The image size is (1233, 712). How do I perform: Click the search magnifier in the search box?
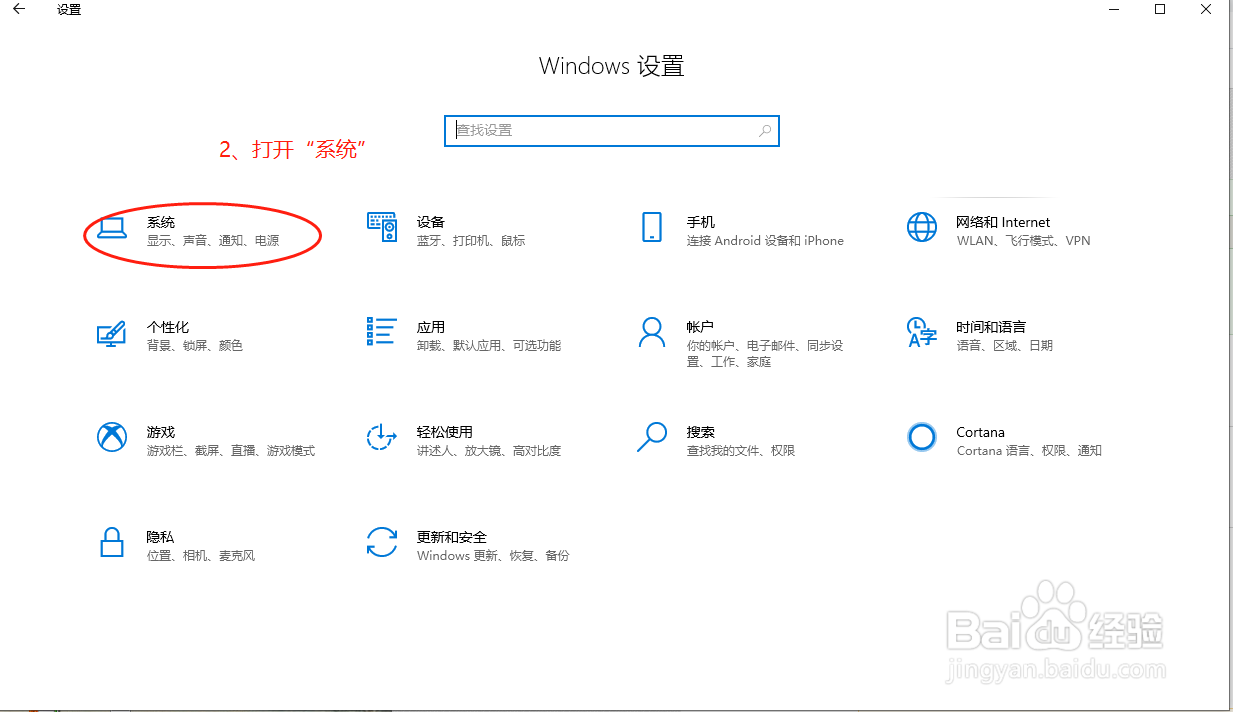coord(763,130)
